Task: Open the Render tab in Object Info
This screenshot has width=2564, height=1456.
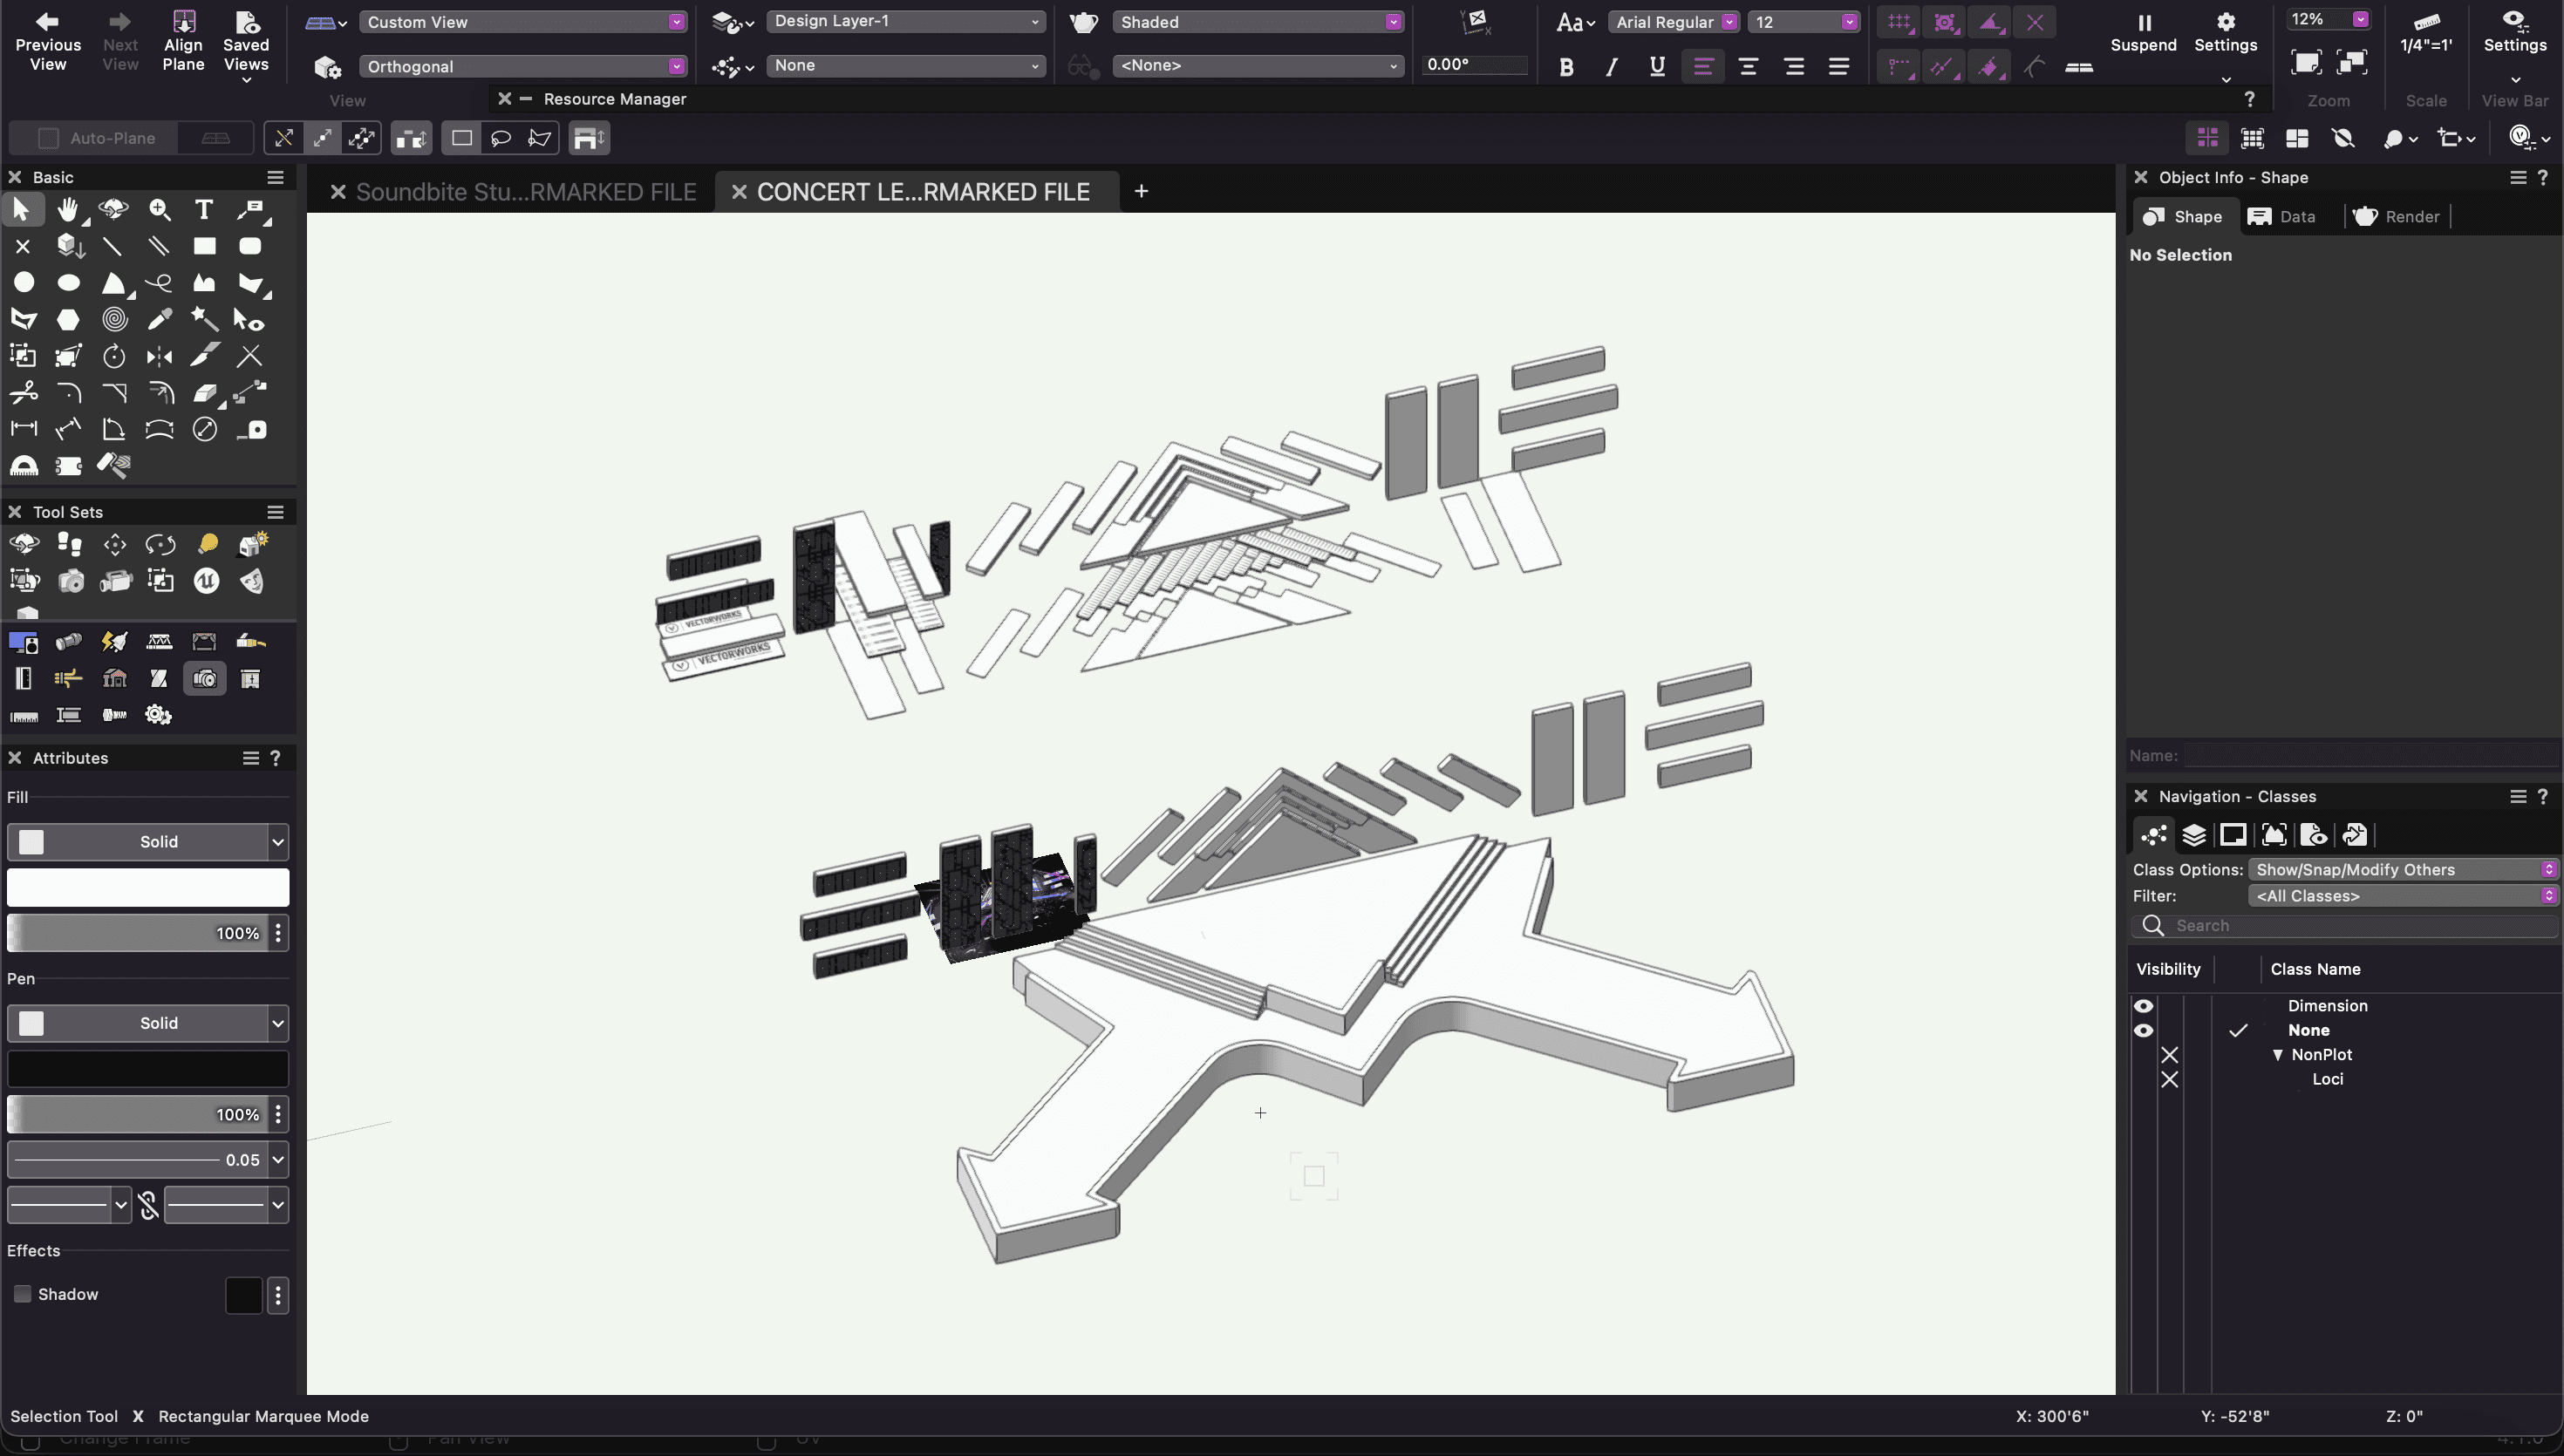Action: (2397, 217)
